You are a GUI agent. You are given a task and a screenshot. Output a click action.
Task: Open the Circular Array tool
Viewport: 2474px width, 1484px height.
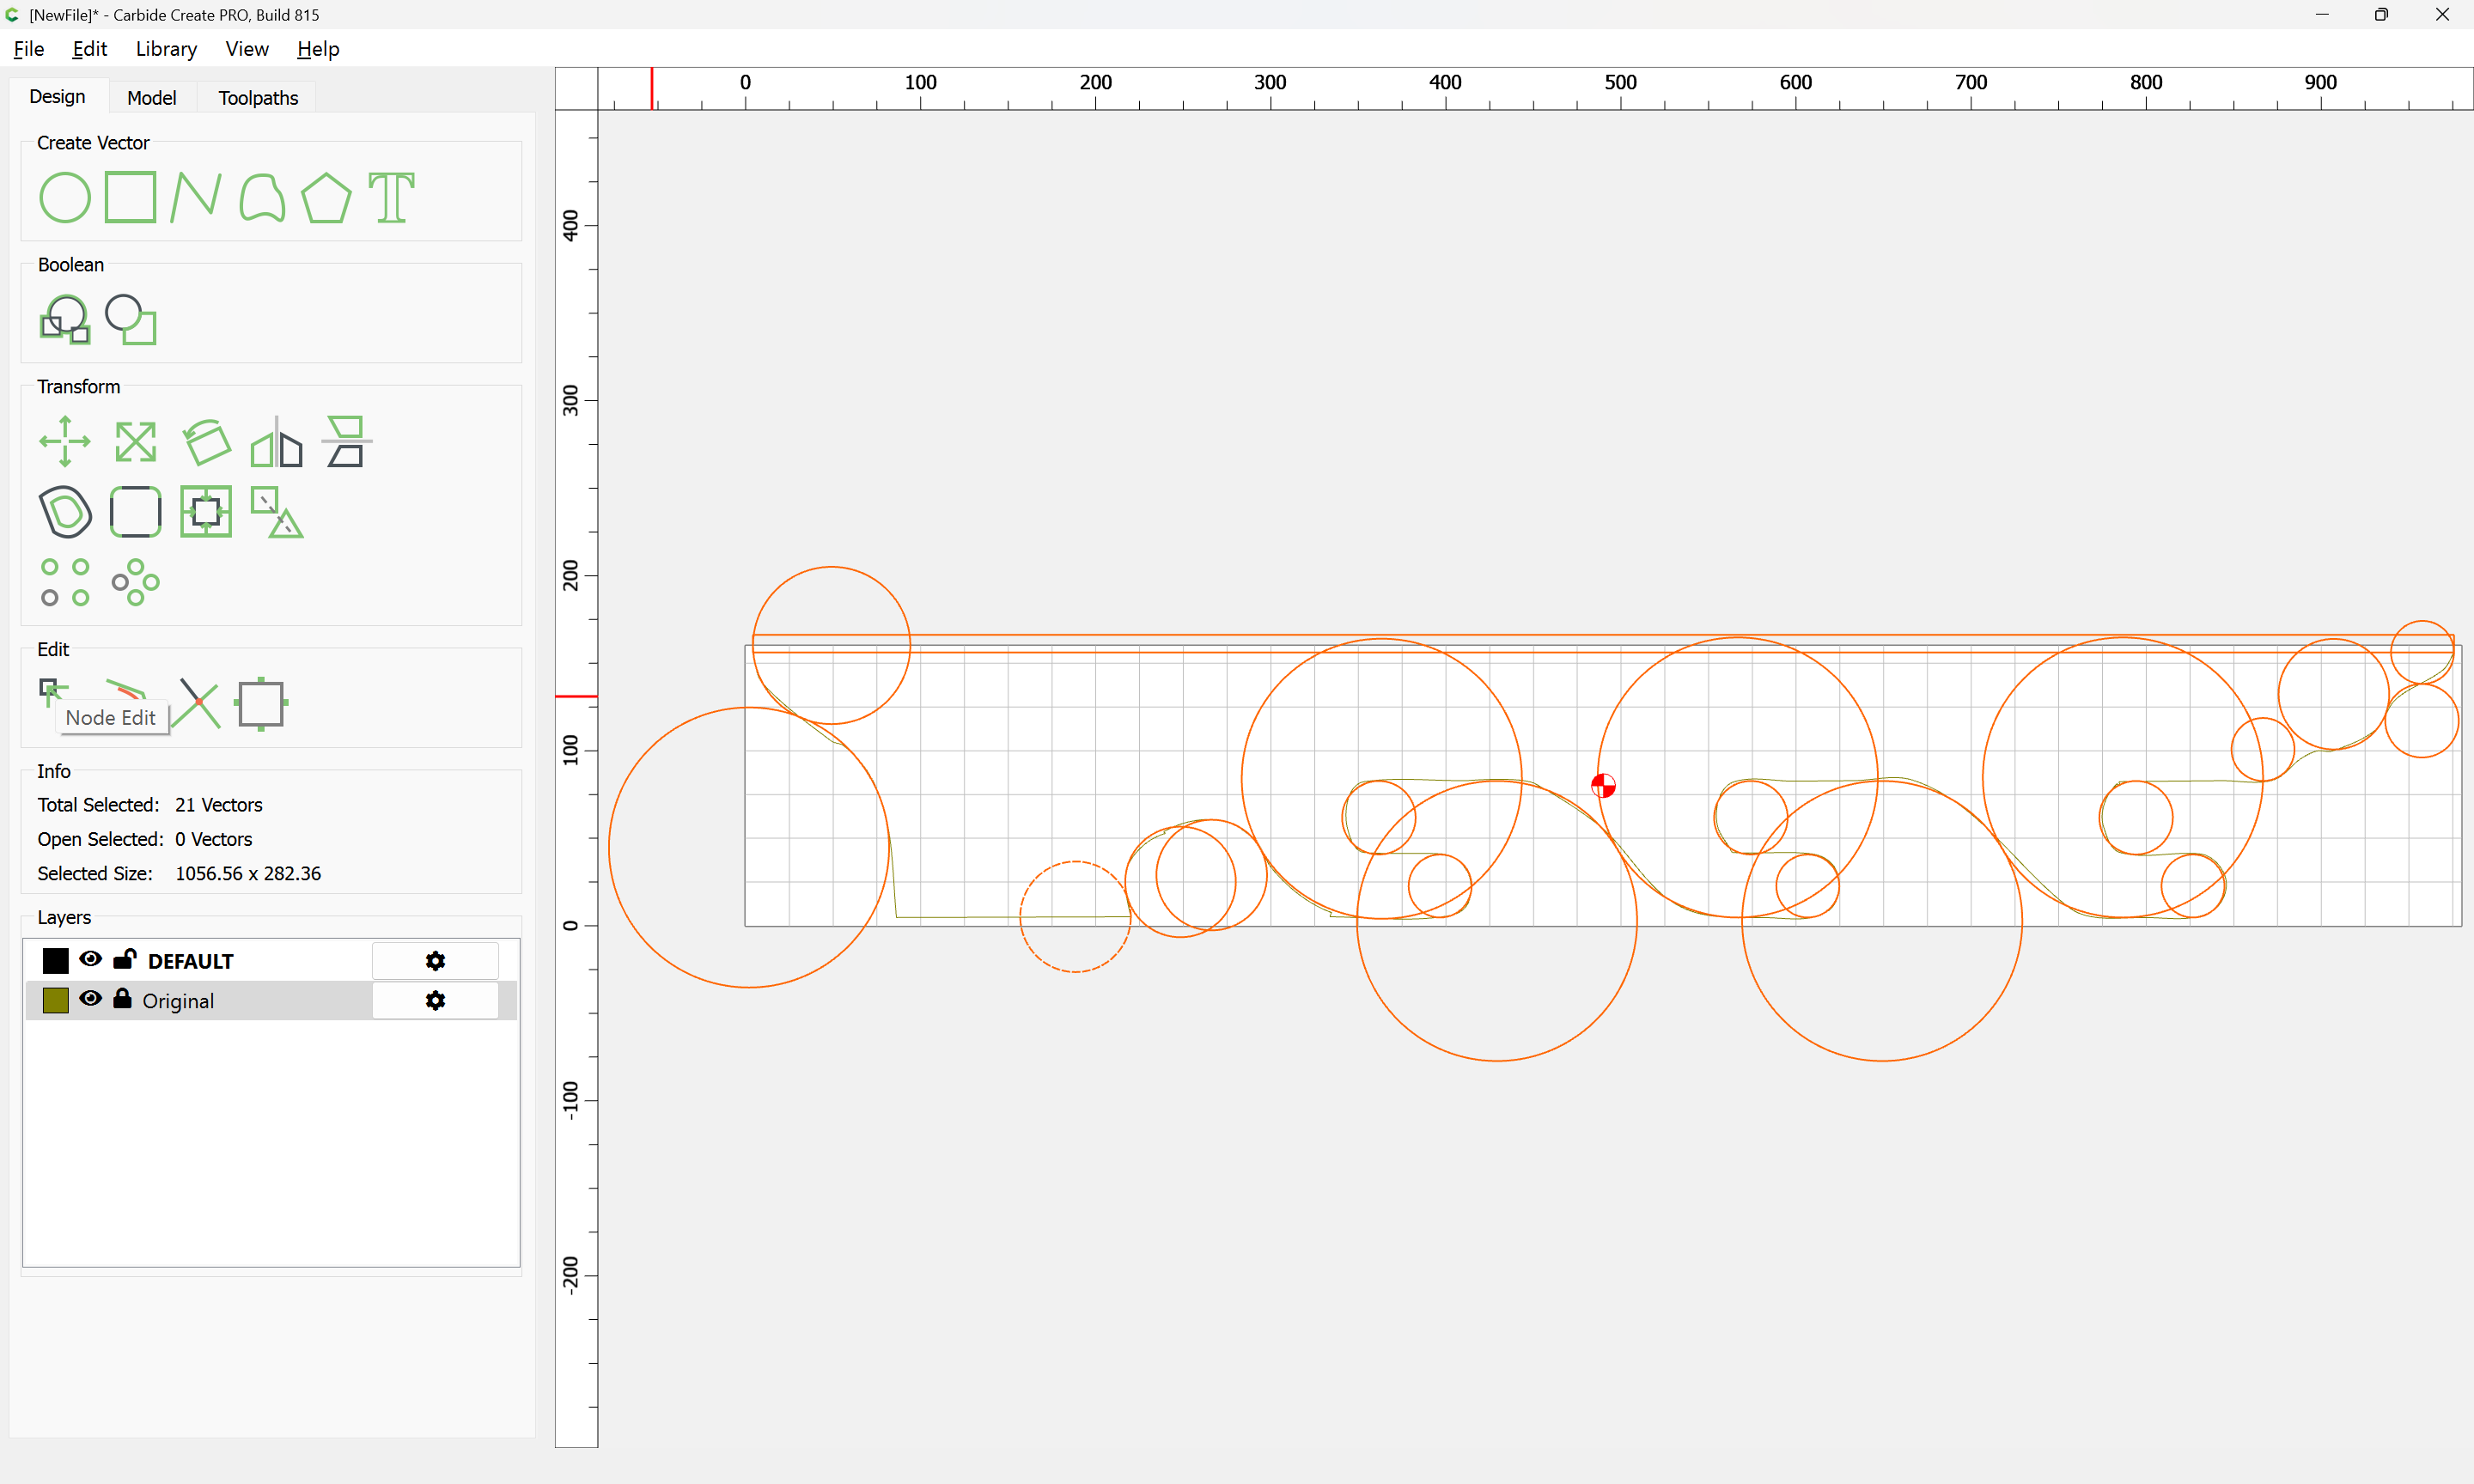[135, 582]
